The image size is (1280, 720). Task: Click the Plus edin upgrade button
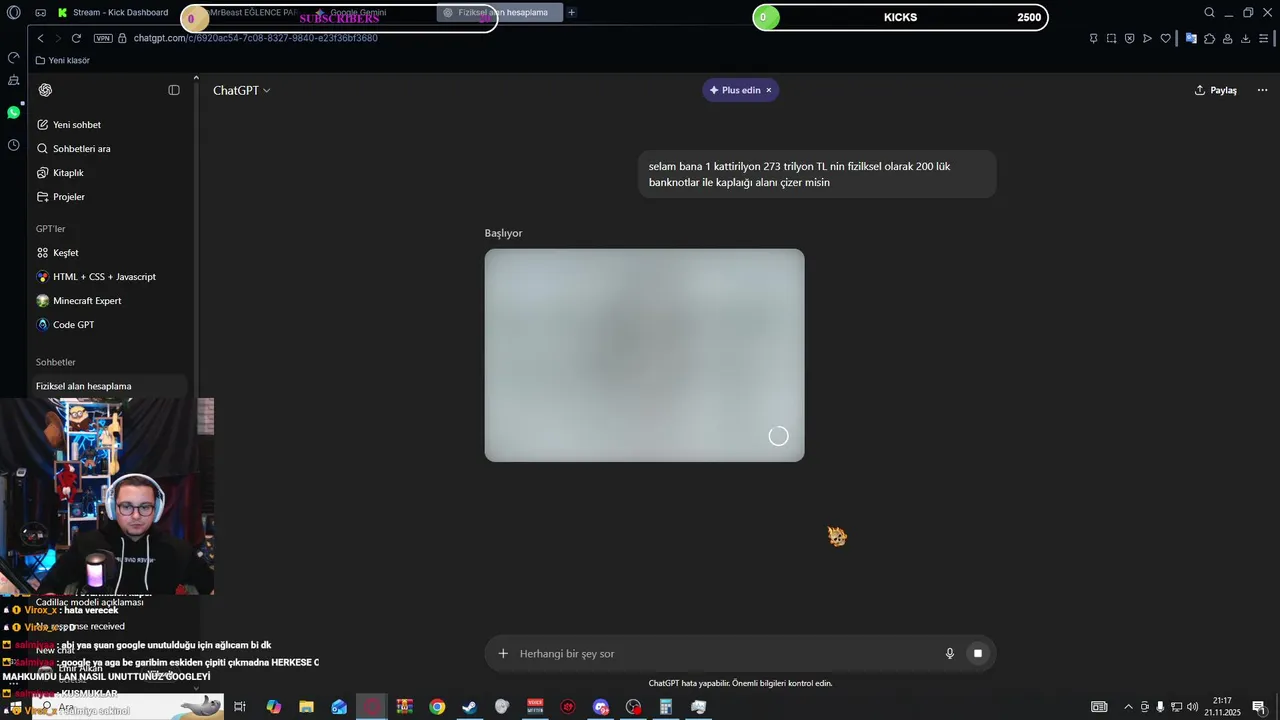point(735,90)
